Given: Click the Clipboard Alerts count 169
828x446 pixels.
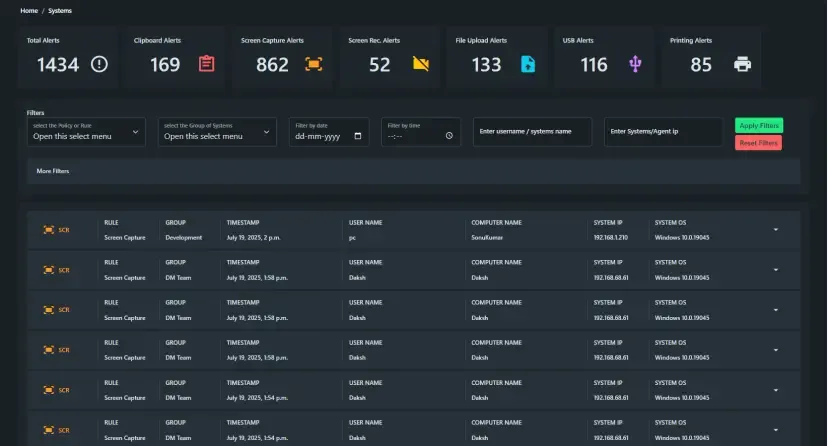Looking at the screenshot, I should point(165,65).
